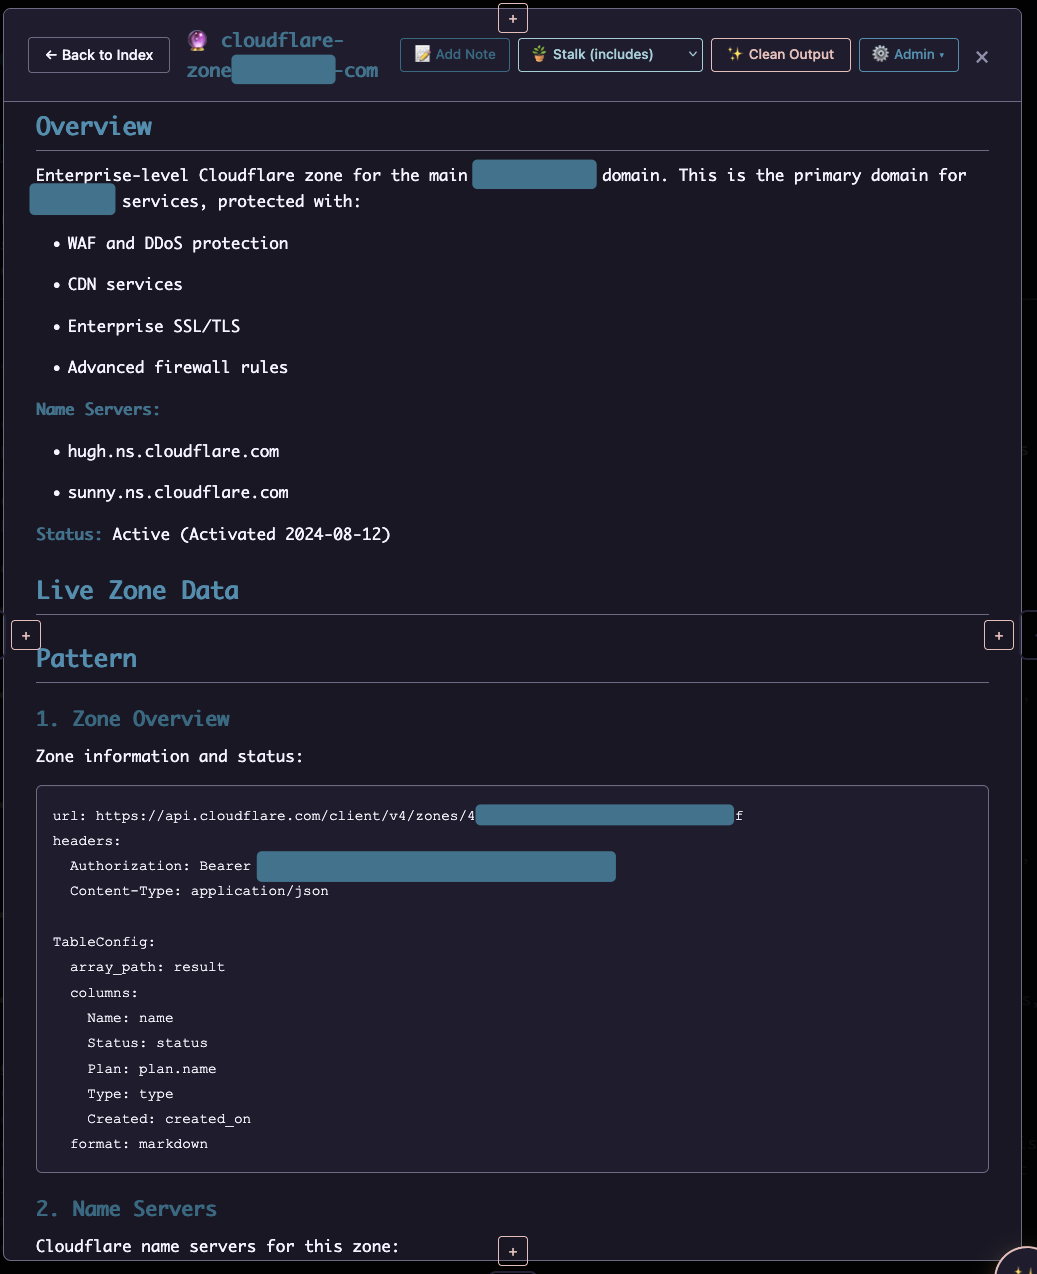
Task: Open the Stalk (includes) dropdown
Action: coord(610,55)
